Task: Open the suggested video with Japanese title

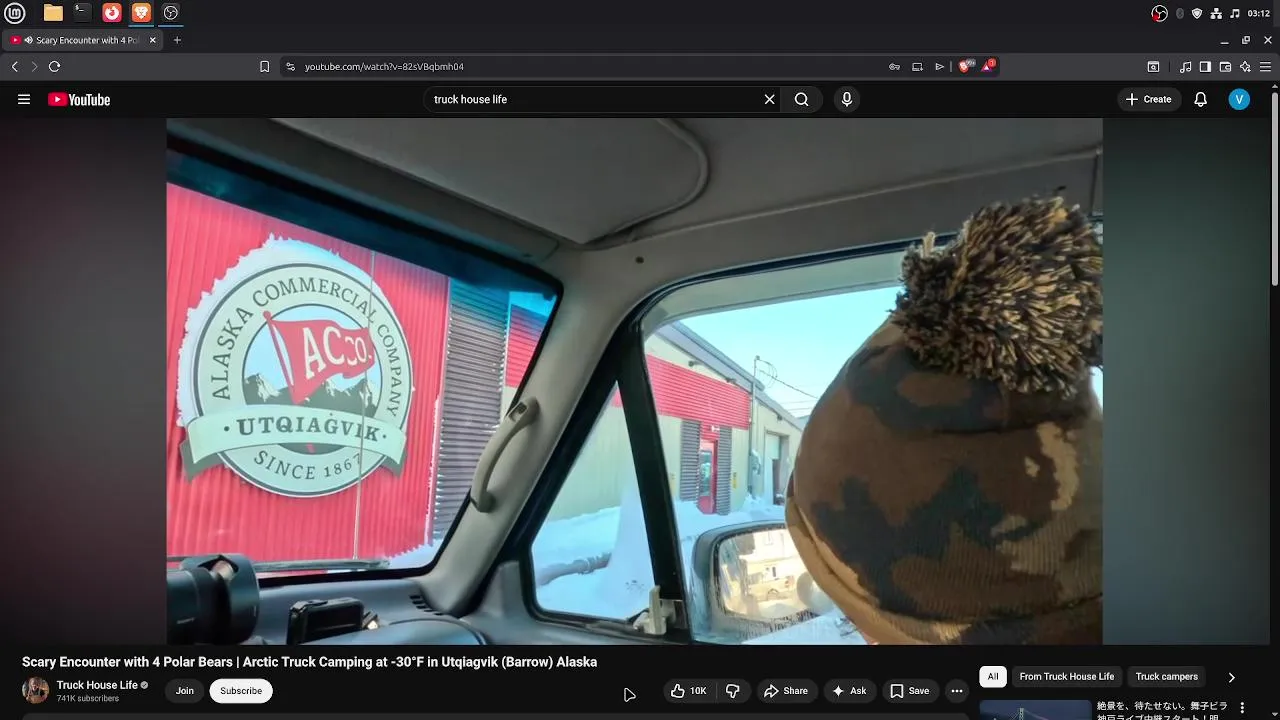Action: 1162,708
